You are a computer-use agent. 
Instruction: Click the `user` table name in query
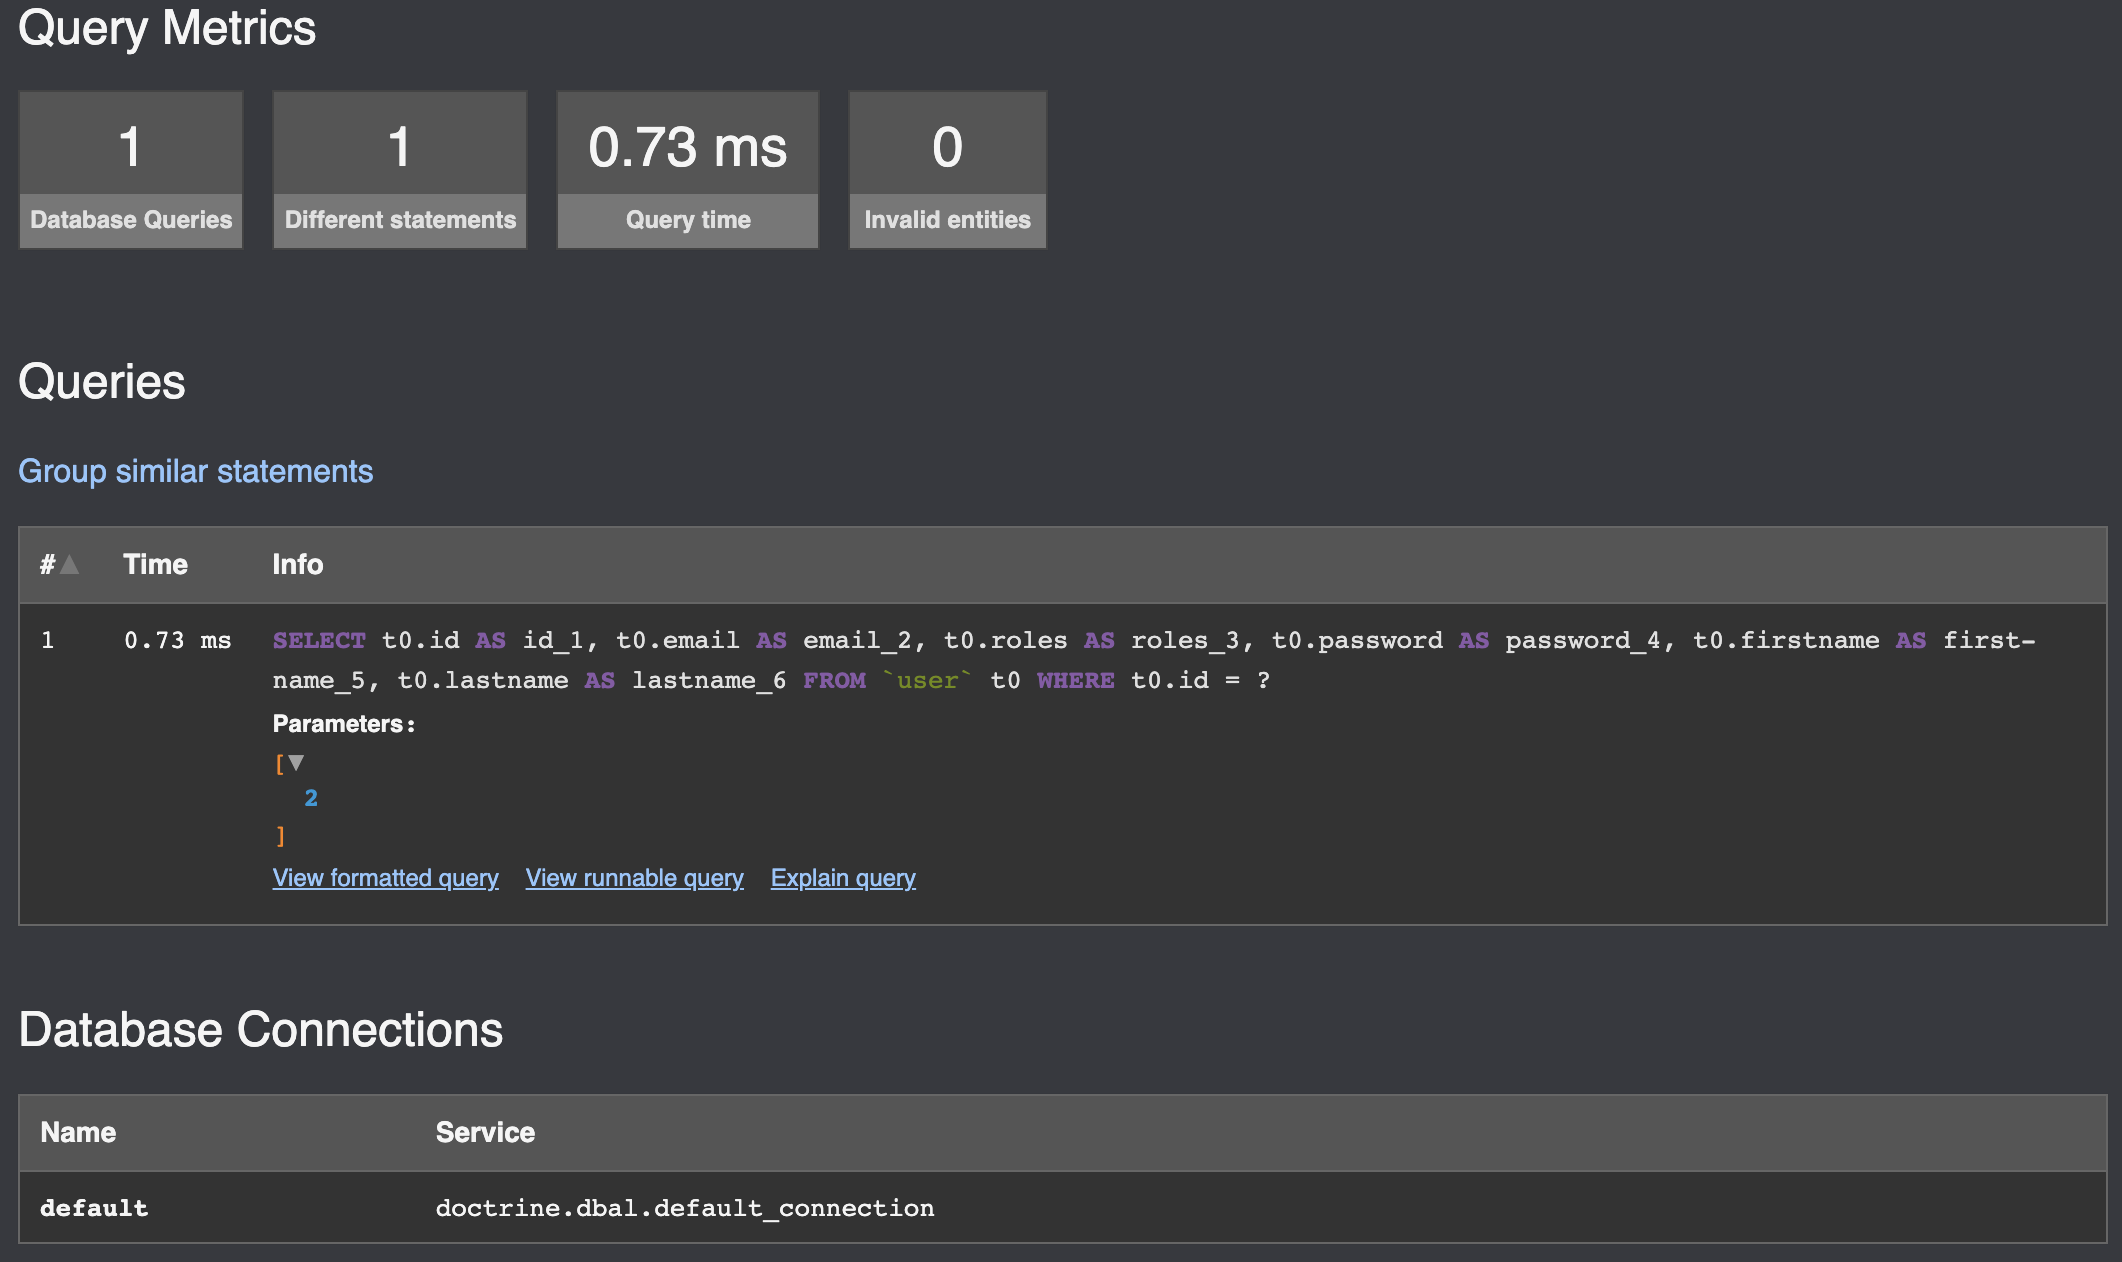click(927, 681)
